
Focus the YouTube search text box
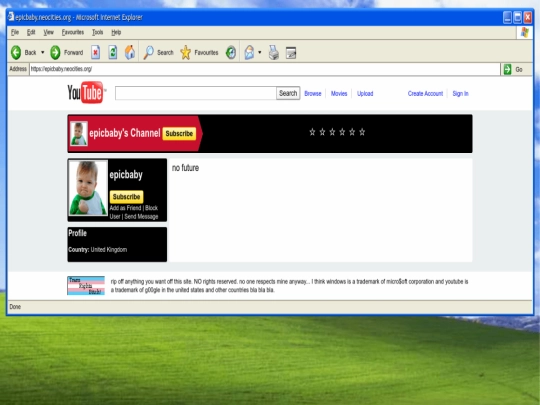click(x=196, y=93)
